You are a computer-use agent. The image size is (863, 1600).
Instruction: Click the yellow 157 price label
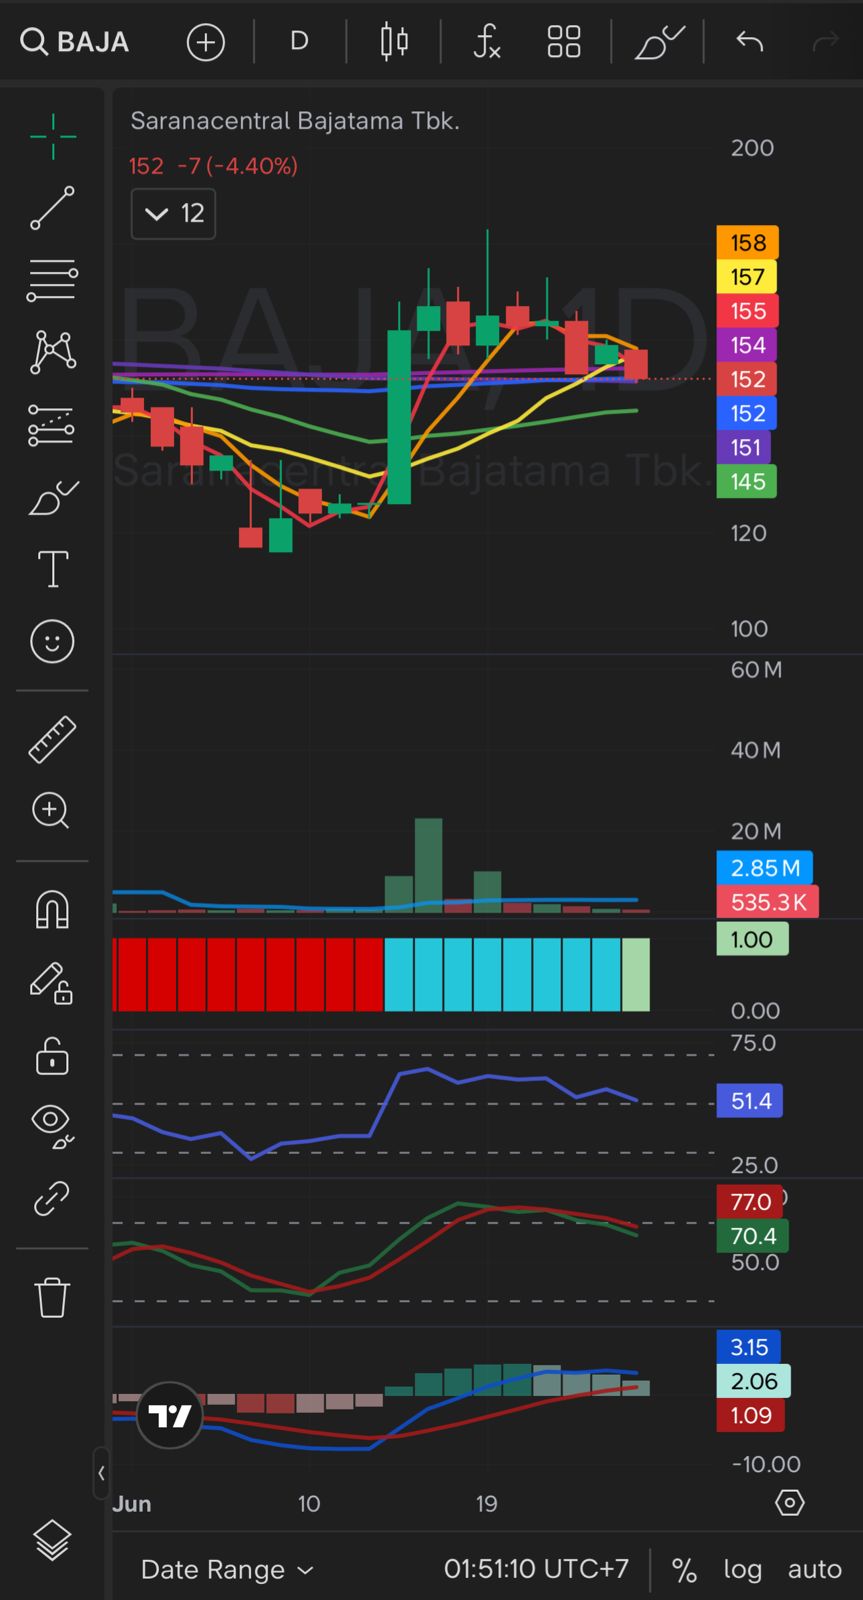tap(748, 277)
